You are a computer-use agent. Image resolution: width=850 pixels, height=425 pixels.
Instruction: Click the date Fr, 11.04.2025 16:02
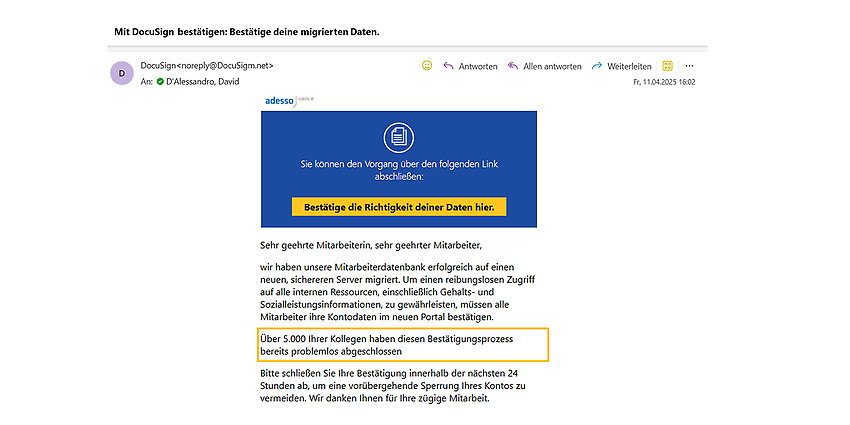pyautogui.click(x=664, y=82)
